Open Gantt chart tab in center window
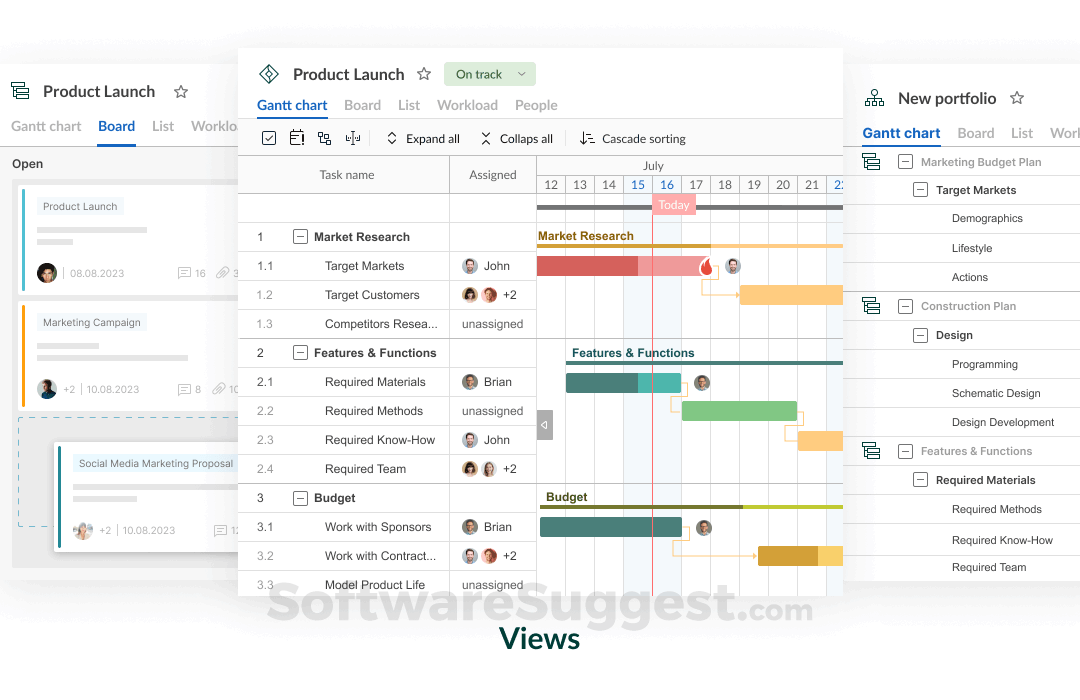Image resolution: width=1080 pixels, height=700 pixels. [292, 105]
